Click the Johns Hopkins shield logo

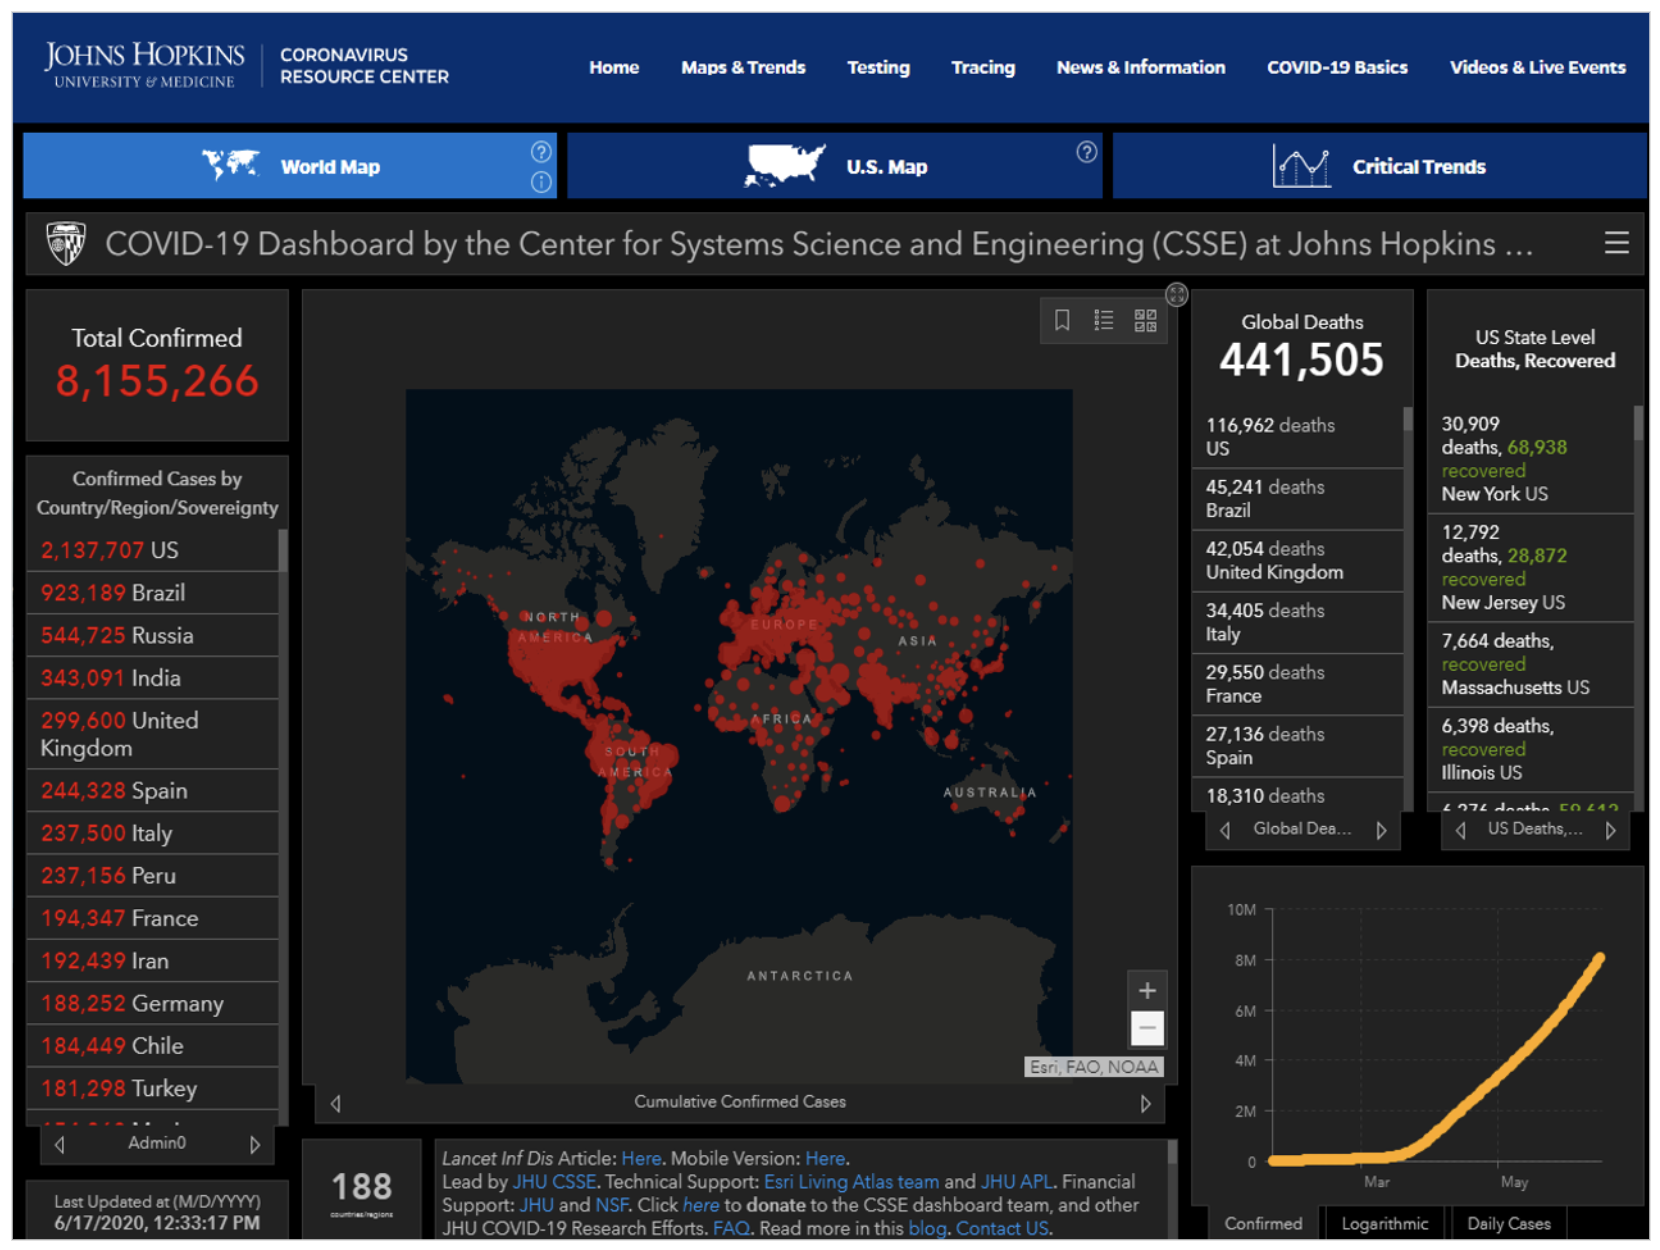coord(66,243)
